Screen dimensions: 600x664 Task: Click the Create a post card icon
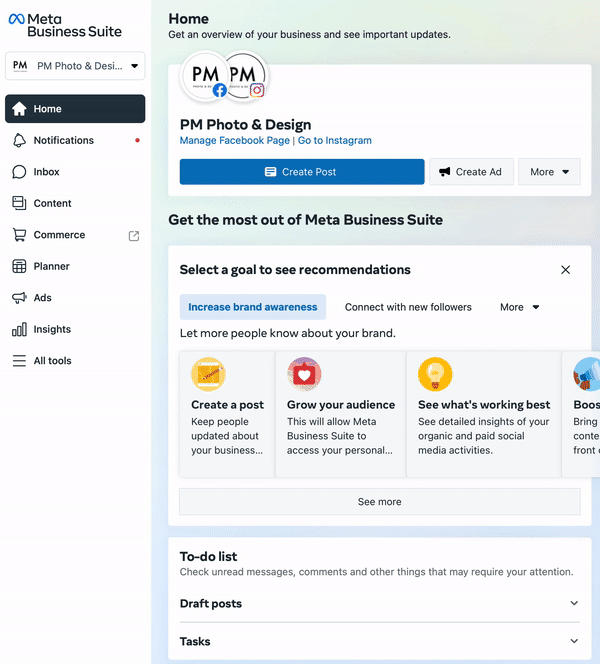click(x=208, y=374)
